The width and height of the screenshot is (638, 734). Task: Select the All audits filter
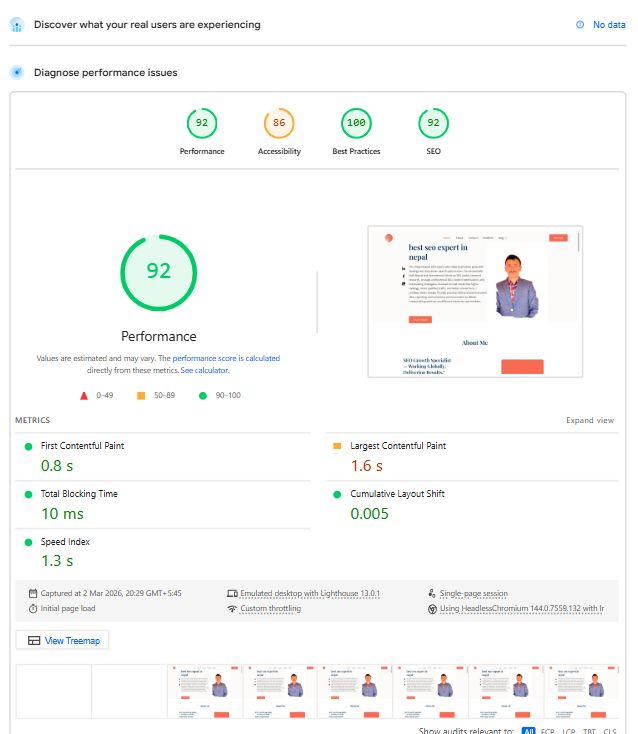click(528, 730)
